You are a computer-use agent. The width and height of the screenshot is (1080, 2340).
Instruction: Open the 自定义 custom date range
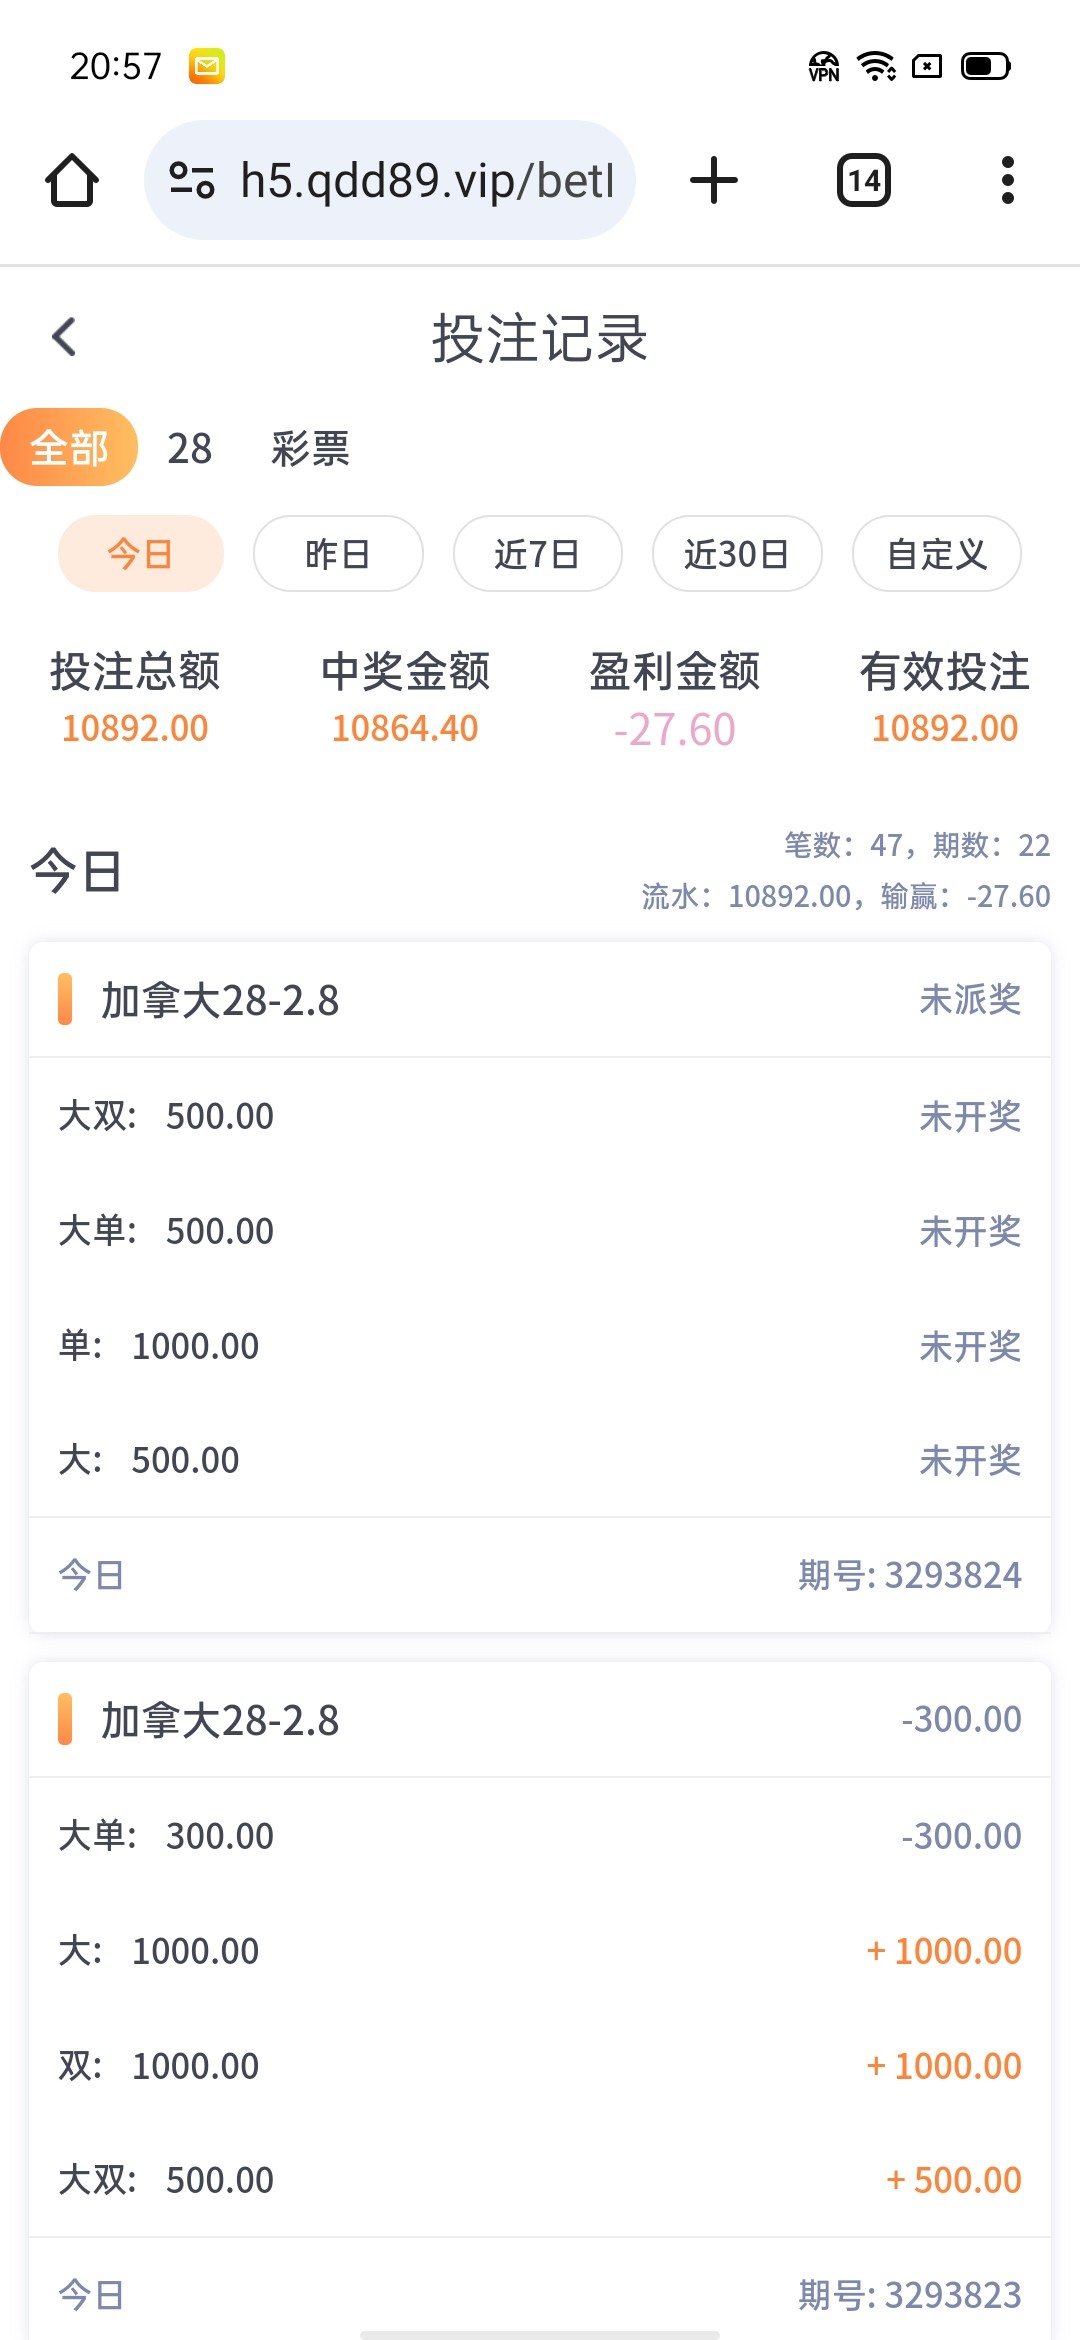[x=936, y=553]
